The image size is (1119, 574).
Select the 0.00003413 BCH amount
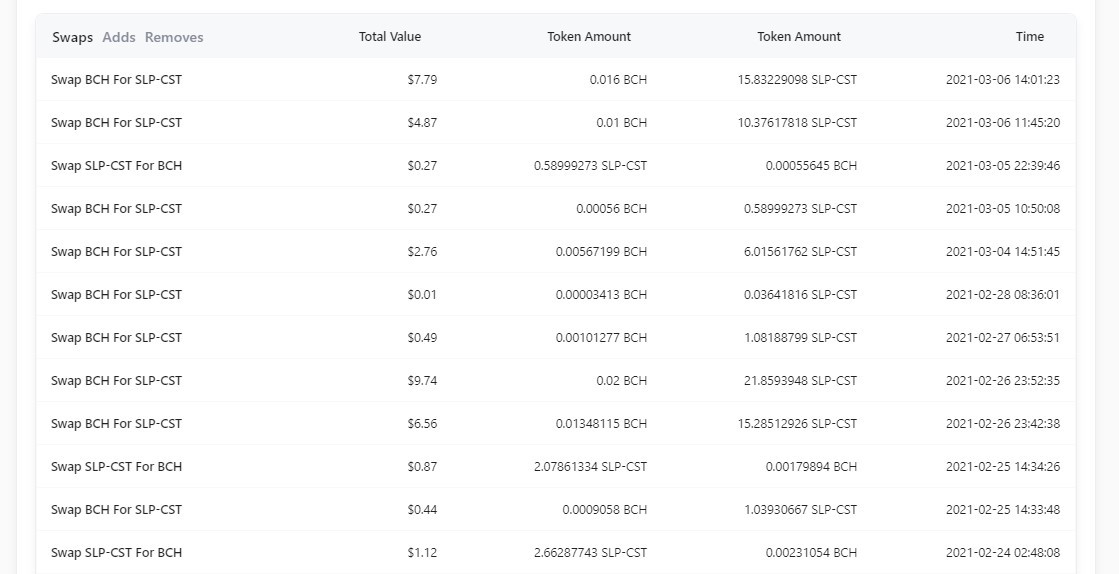pyautogui.click(x=602, y=294)
